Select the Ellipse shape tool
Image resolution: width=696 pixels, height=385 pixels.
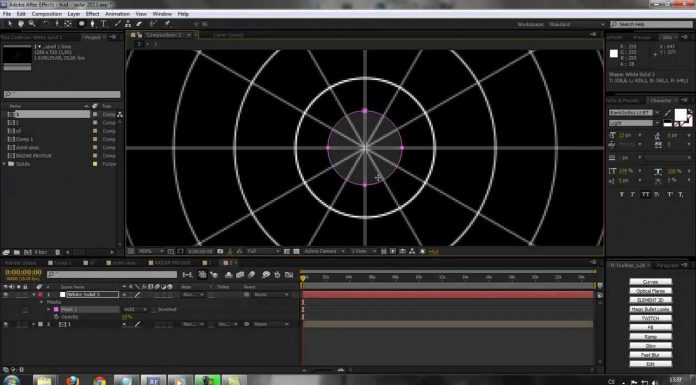82,24
